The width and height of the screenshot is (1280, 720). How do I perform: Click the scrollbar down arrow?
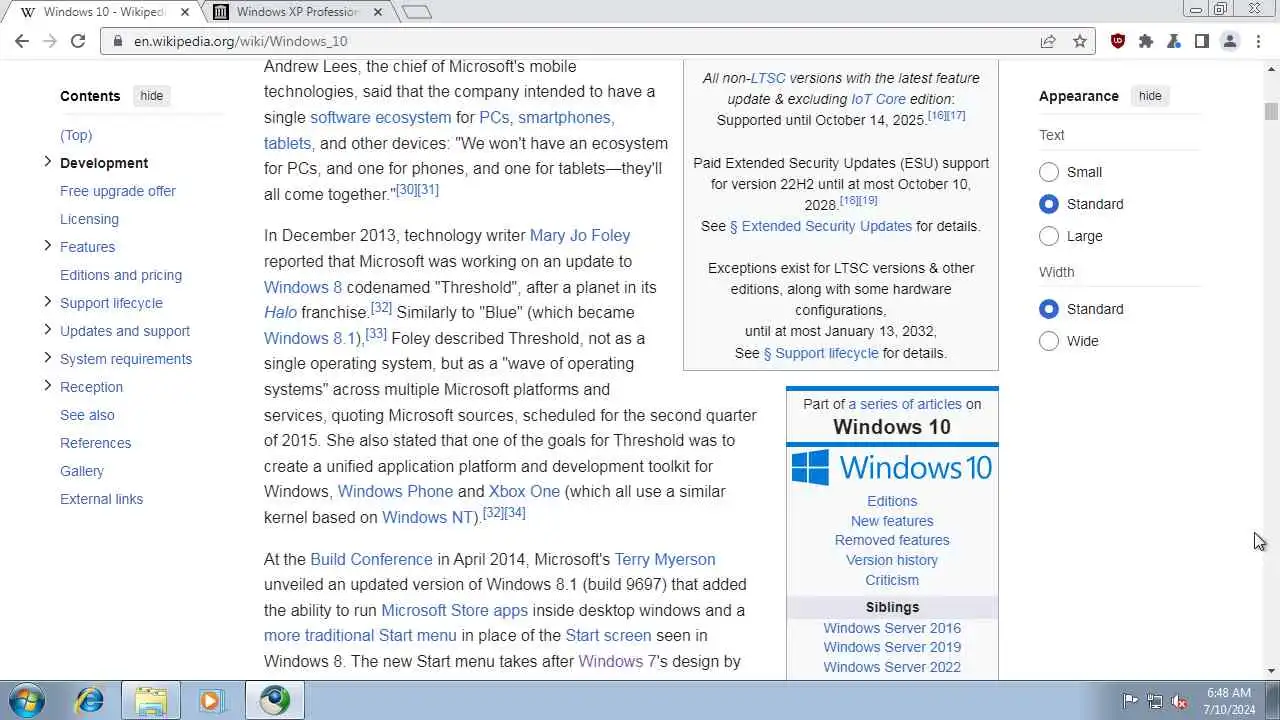tap(1271, 671)
